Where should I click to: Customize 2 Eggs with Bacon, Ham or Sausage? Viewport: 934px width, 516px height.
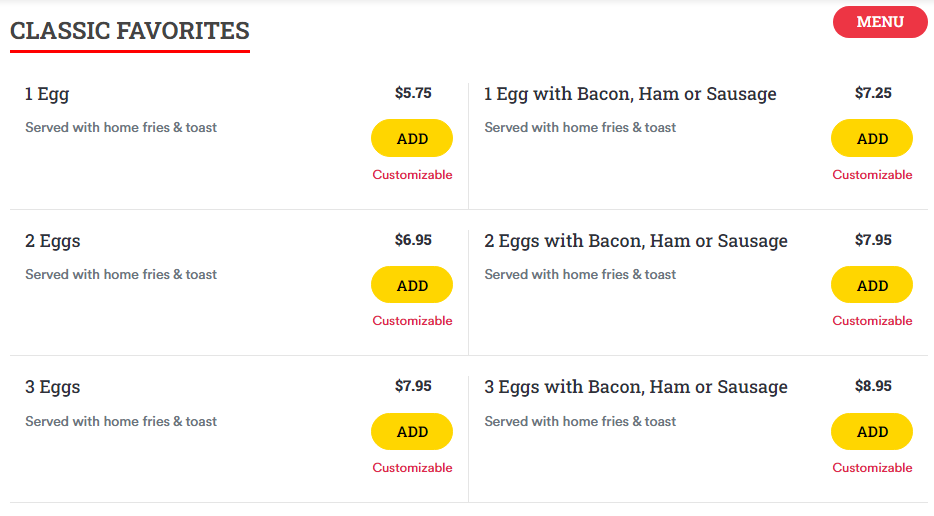(872, 321)
